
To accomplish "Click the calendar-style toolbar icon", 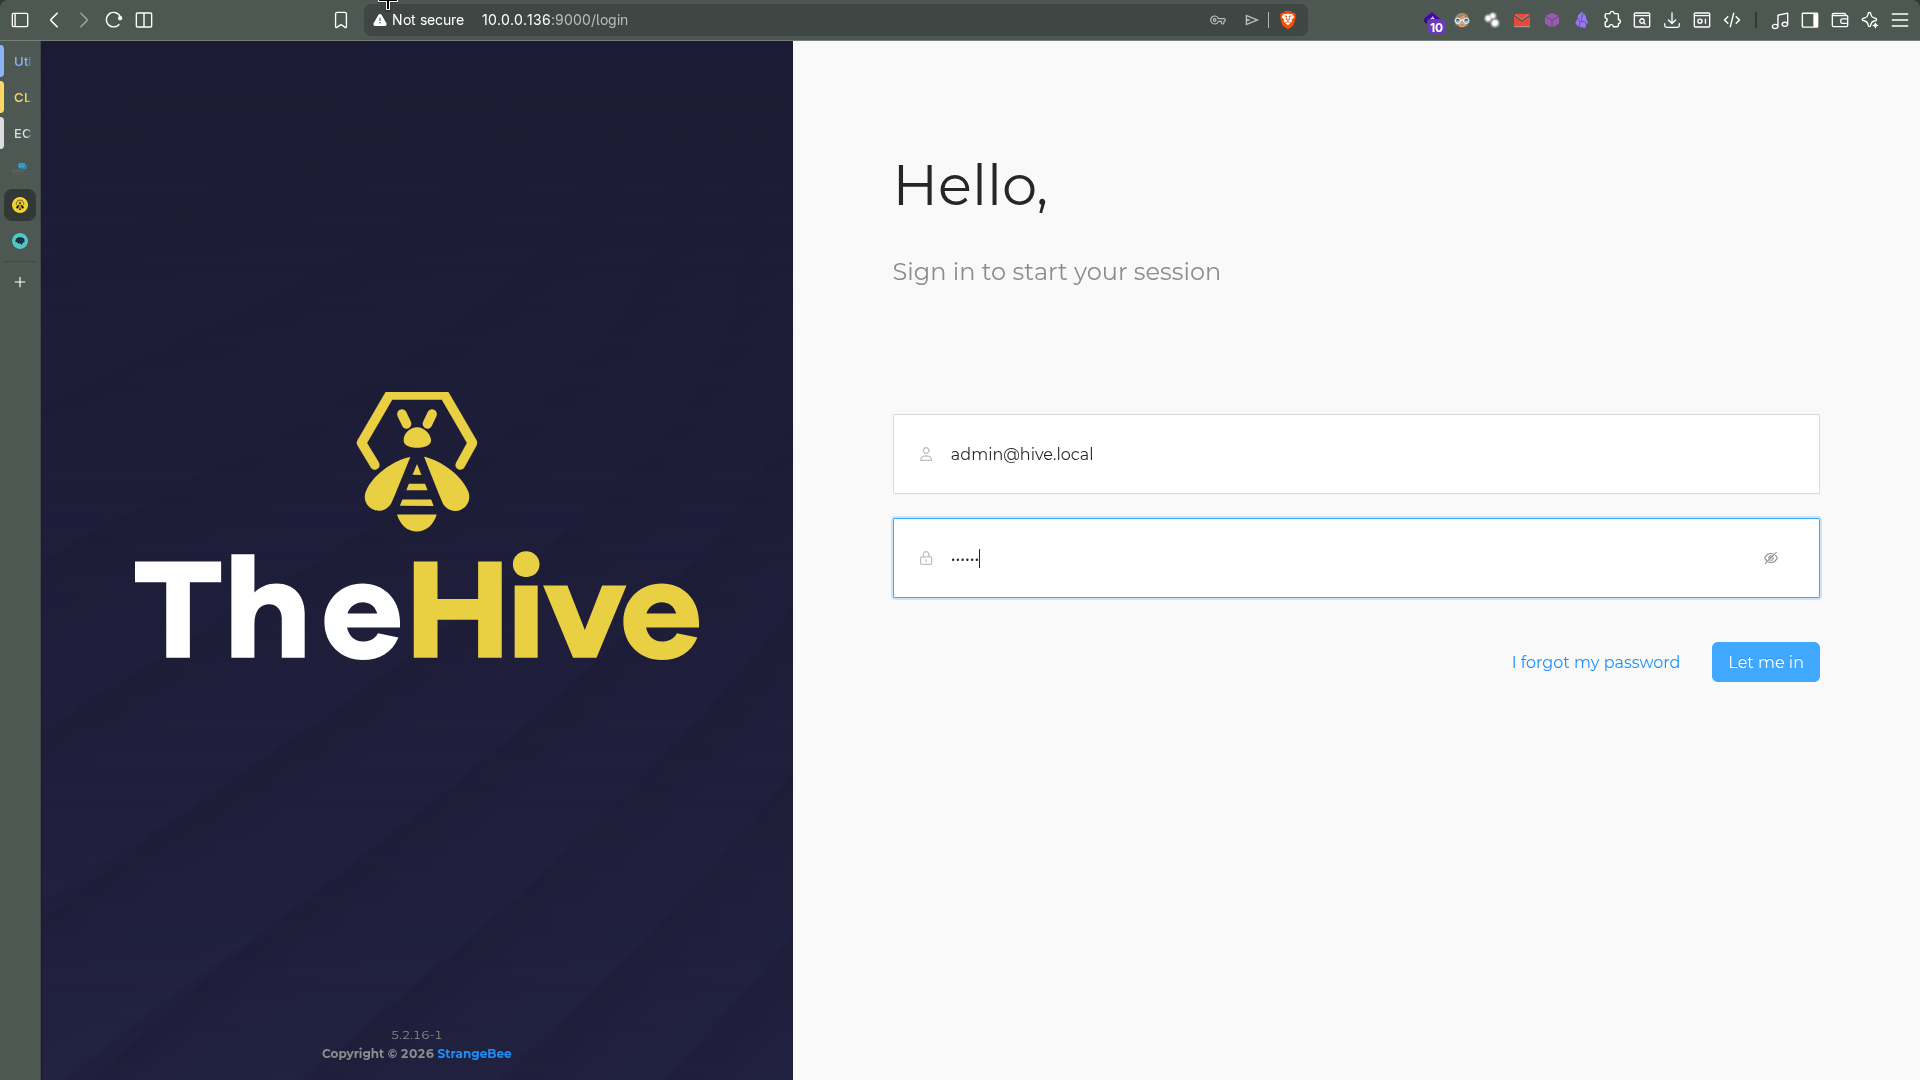I will 1702,20.
